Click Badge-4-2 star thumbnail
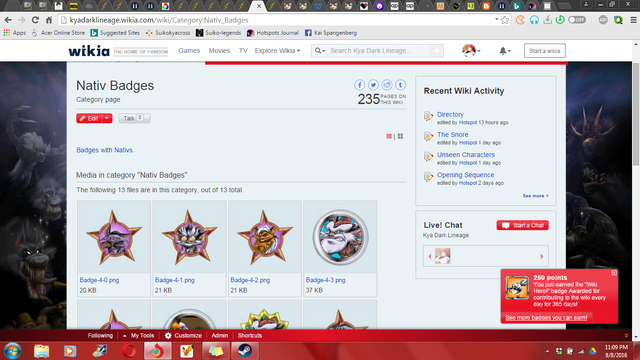Viewport: 640px width, 360px height. (265, 238)
